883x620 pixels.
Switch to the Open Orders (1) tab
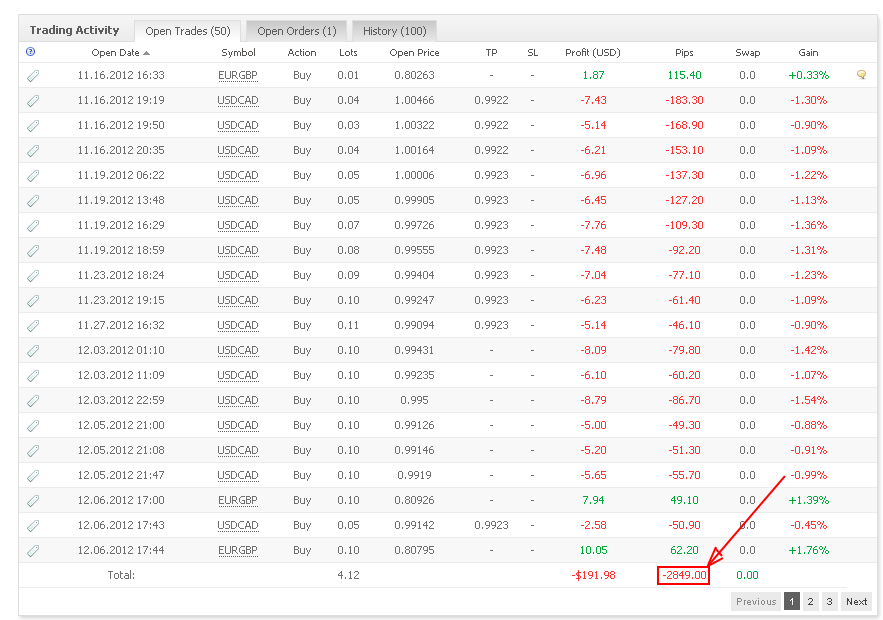point(296,31)
